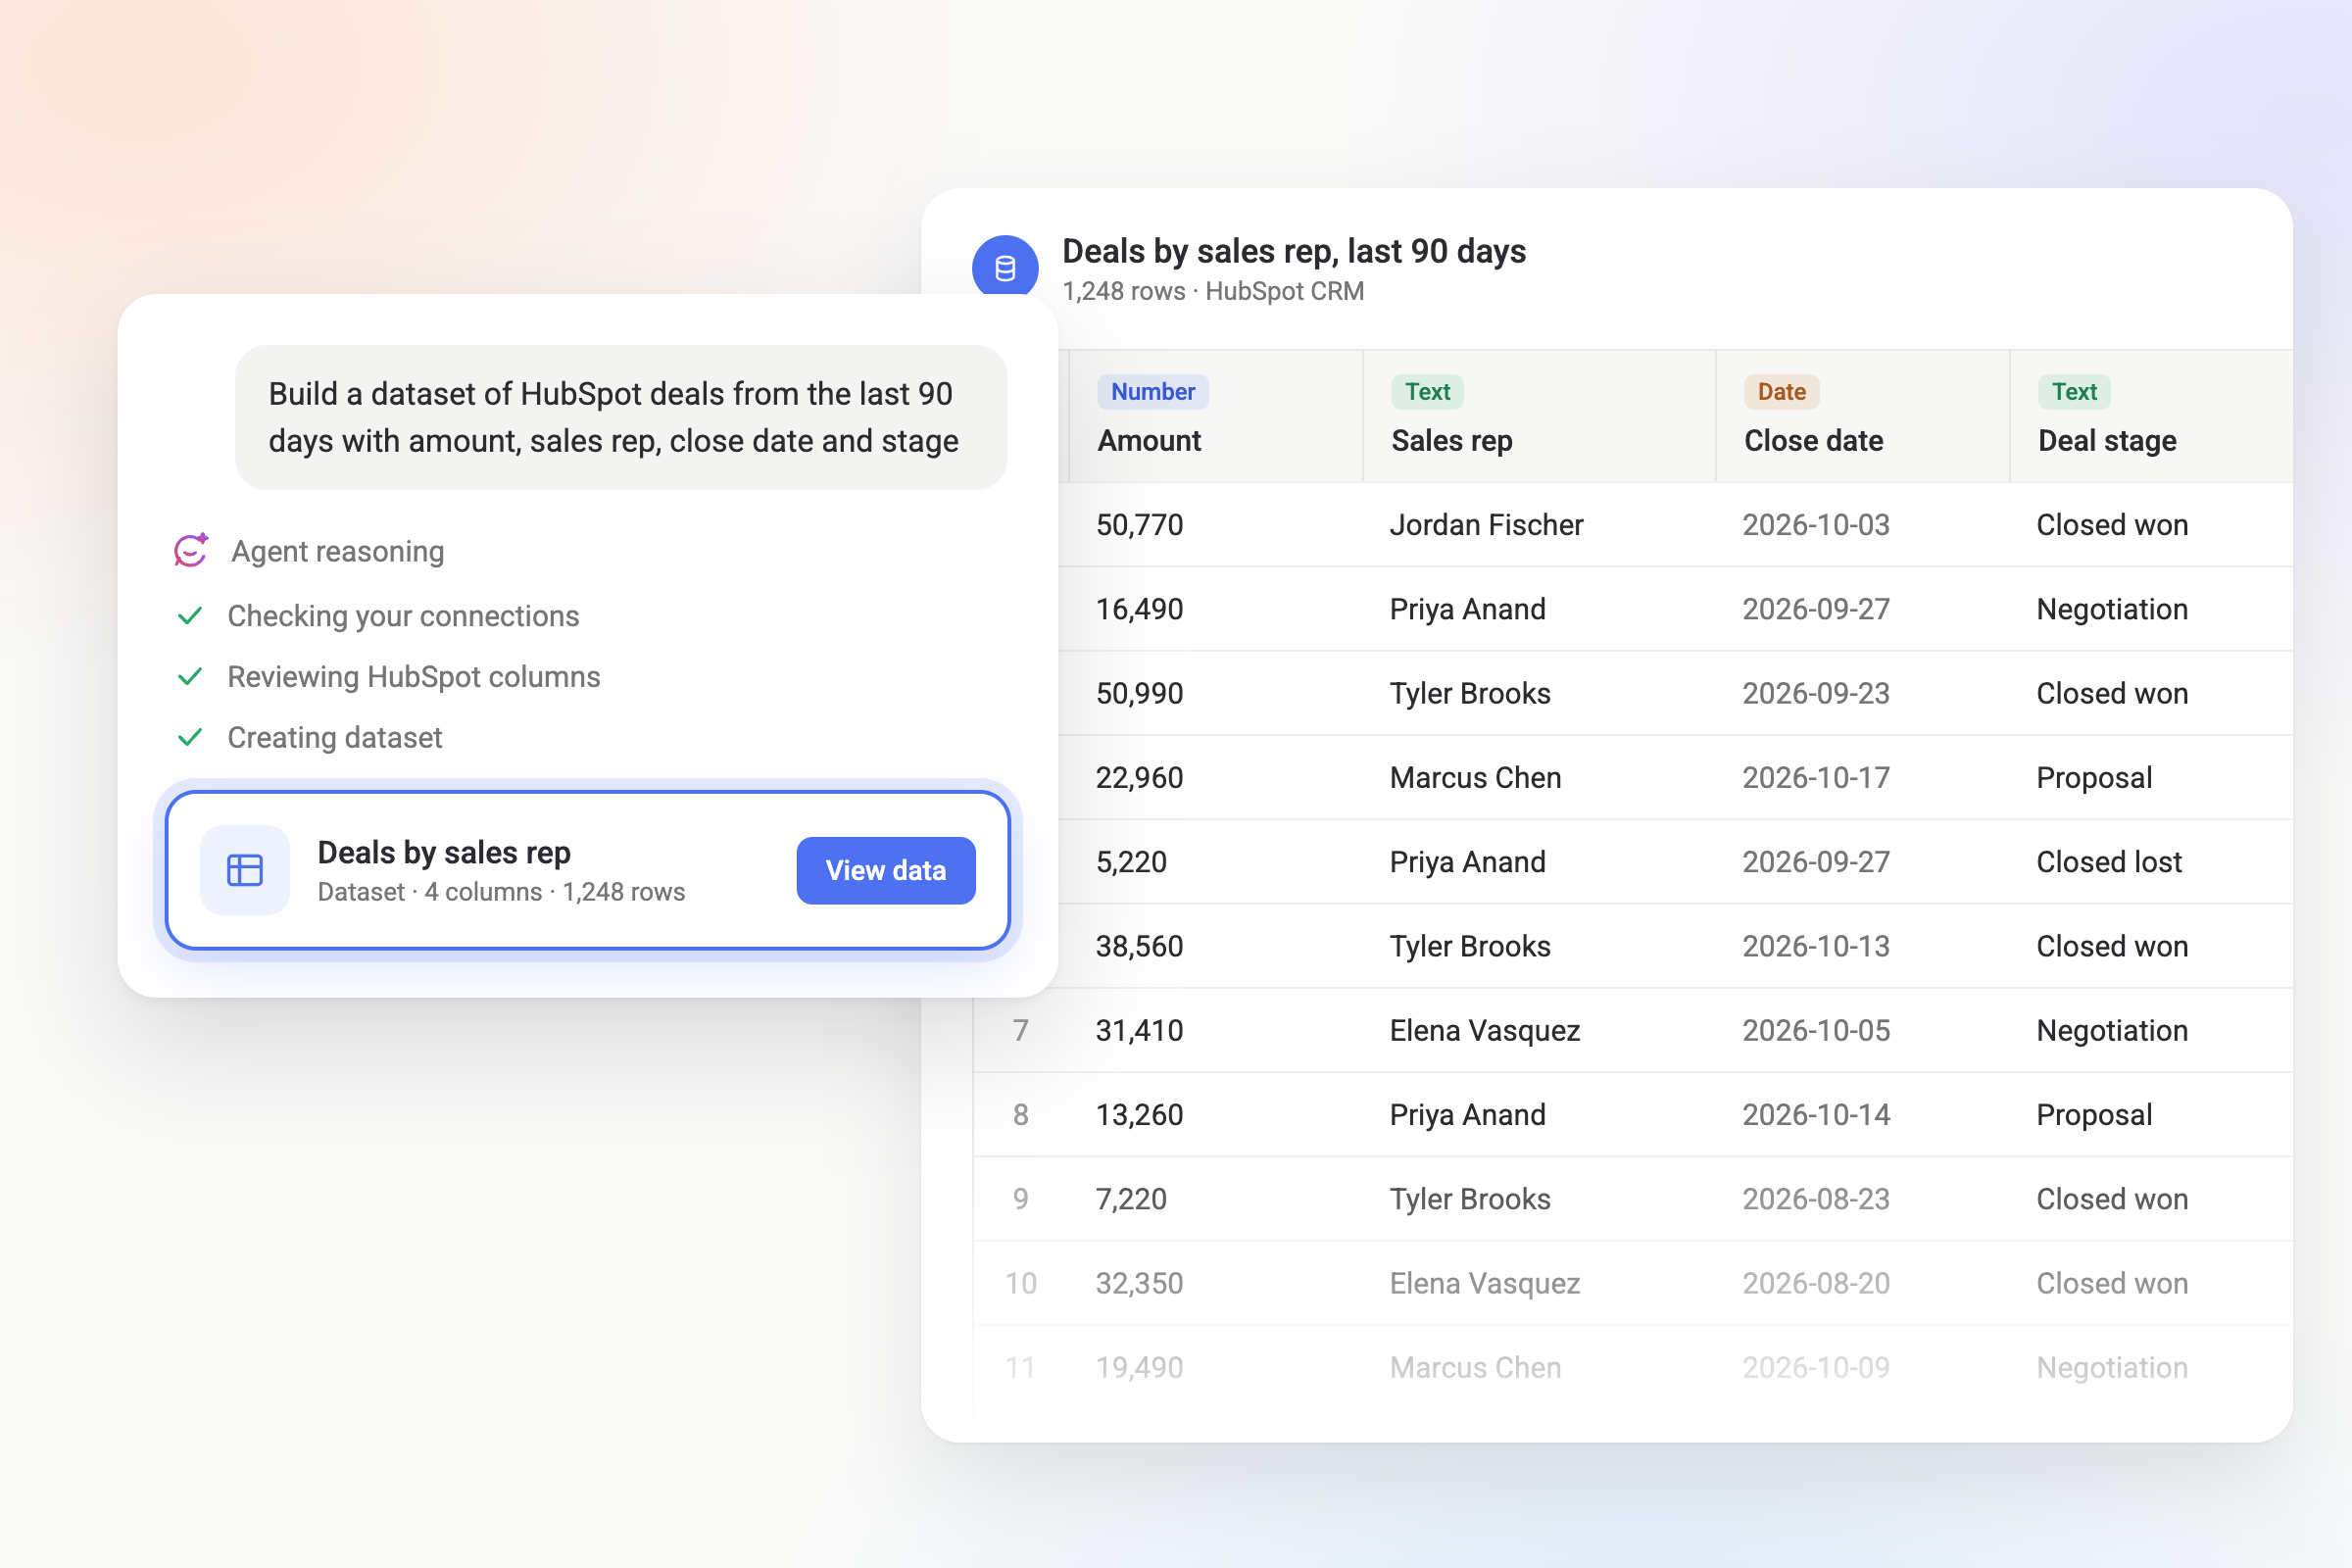Select the Close date column header
Image resolution: width=2352 pixels, height=1568 pixels.
click(1863, 416)
